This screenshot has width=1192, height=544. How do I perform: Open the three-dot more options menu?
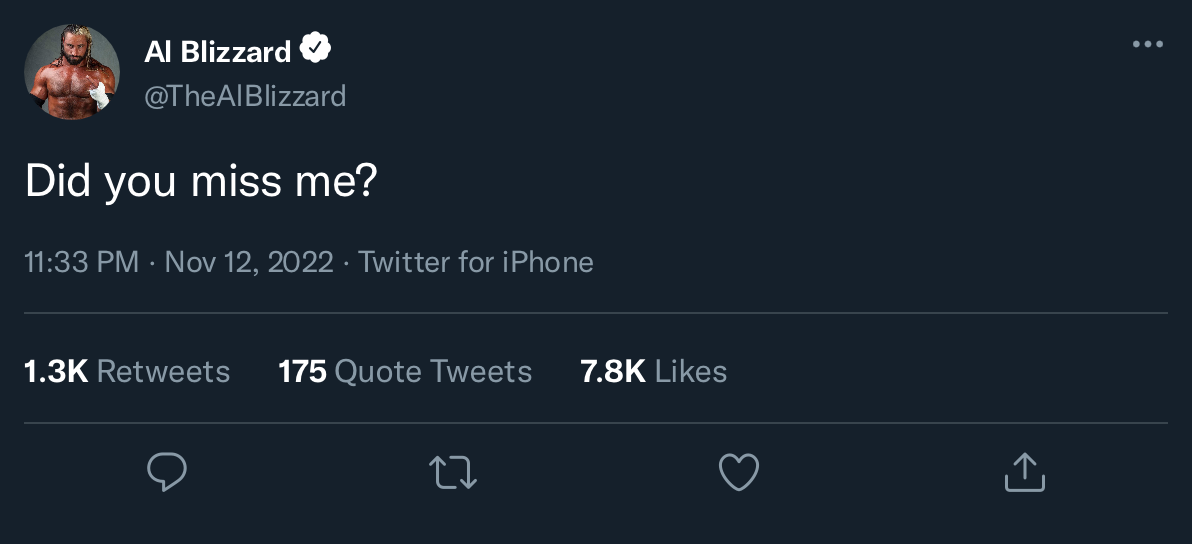[1147, 45]
